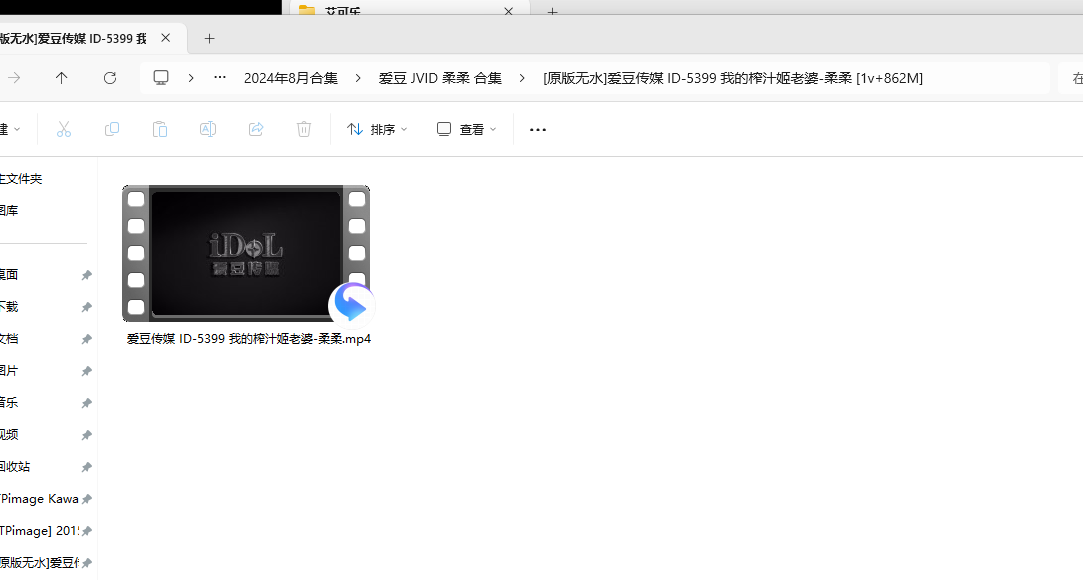The image size is (1083, 580).
Task: Open the 原版无水爱豆 pinned sidebar folder
Action: (39, 563)
